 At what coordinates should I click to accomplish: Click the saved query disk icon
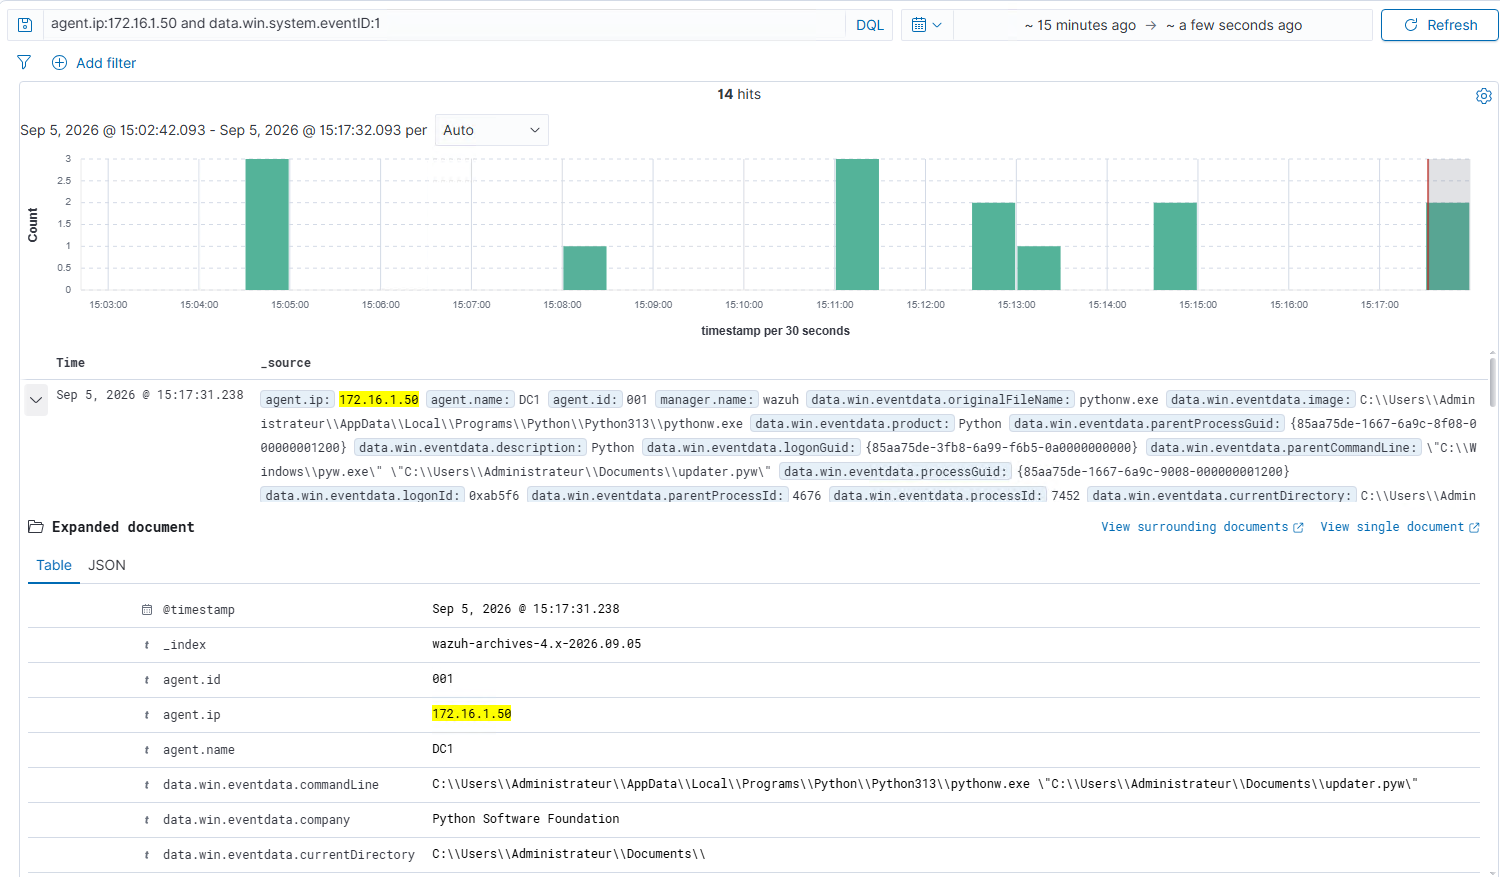pyautogui.click(x=25, y=25)
